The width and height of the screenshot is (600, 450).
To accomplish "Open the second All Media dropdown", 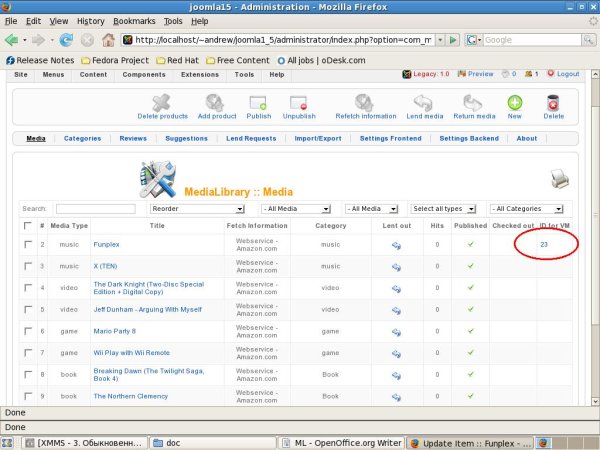I will click(371, 209).
